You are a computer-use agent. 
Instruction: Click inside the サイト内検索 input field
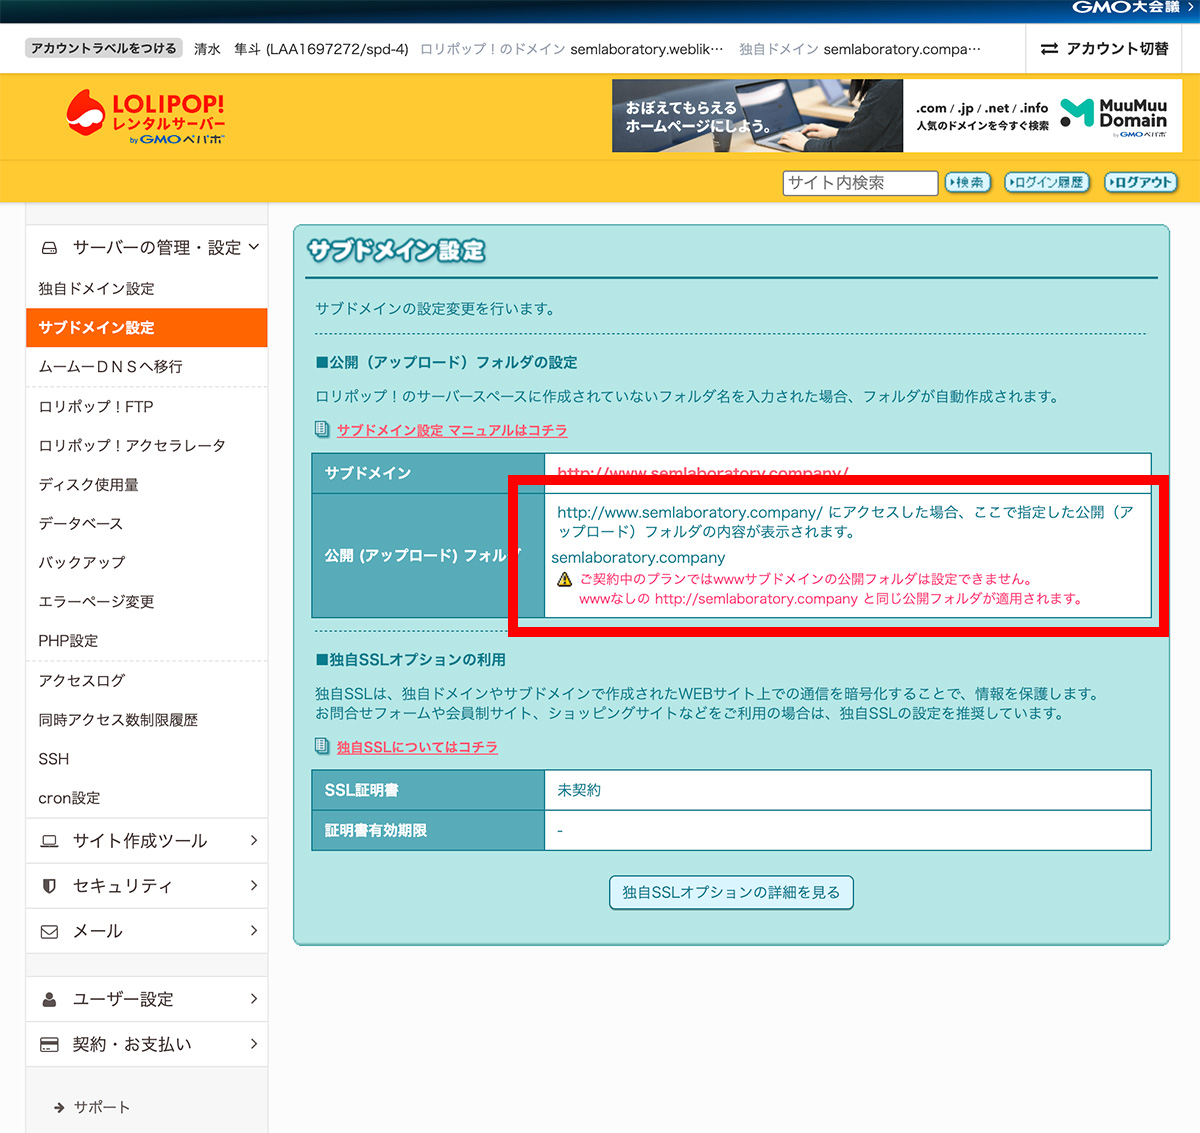tap(858, 183)
